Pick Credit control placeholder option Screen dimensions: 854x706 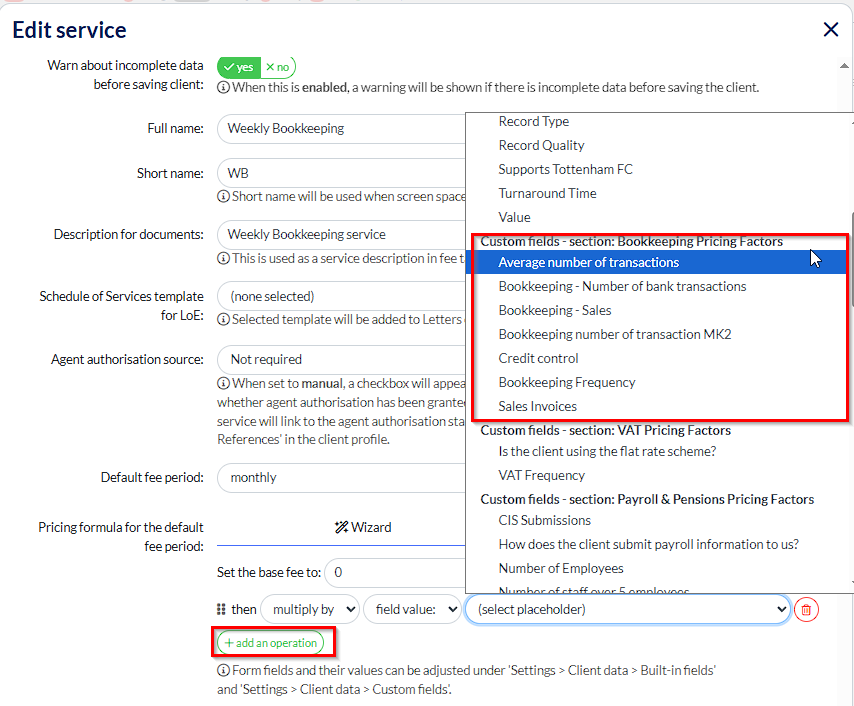click(x=538, y=358)
